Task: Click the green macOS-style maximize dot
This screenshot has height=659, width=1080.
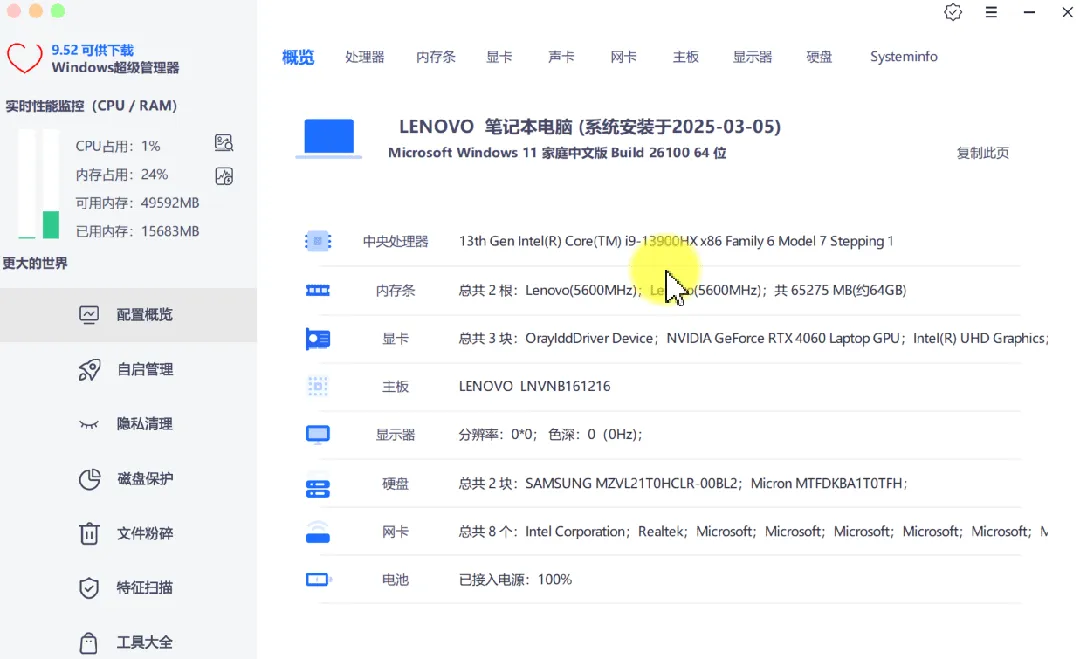Action: click(59, 11)
